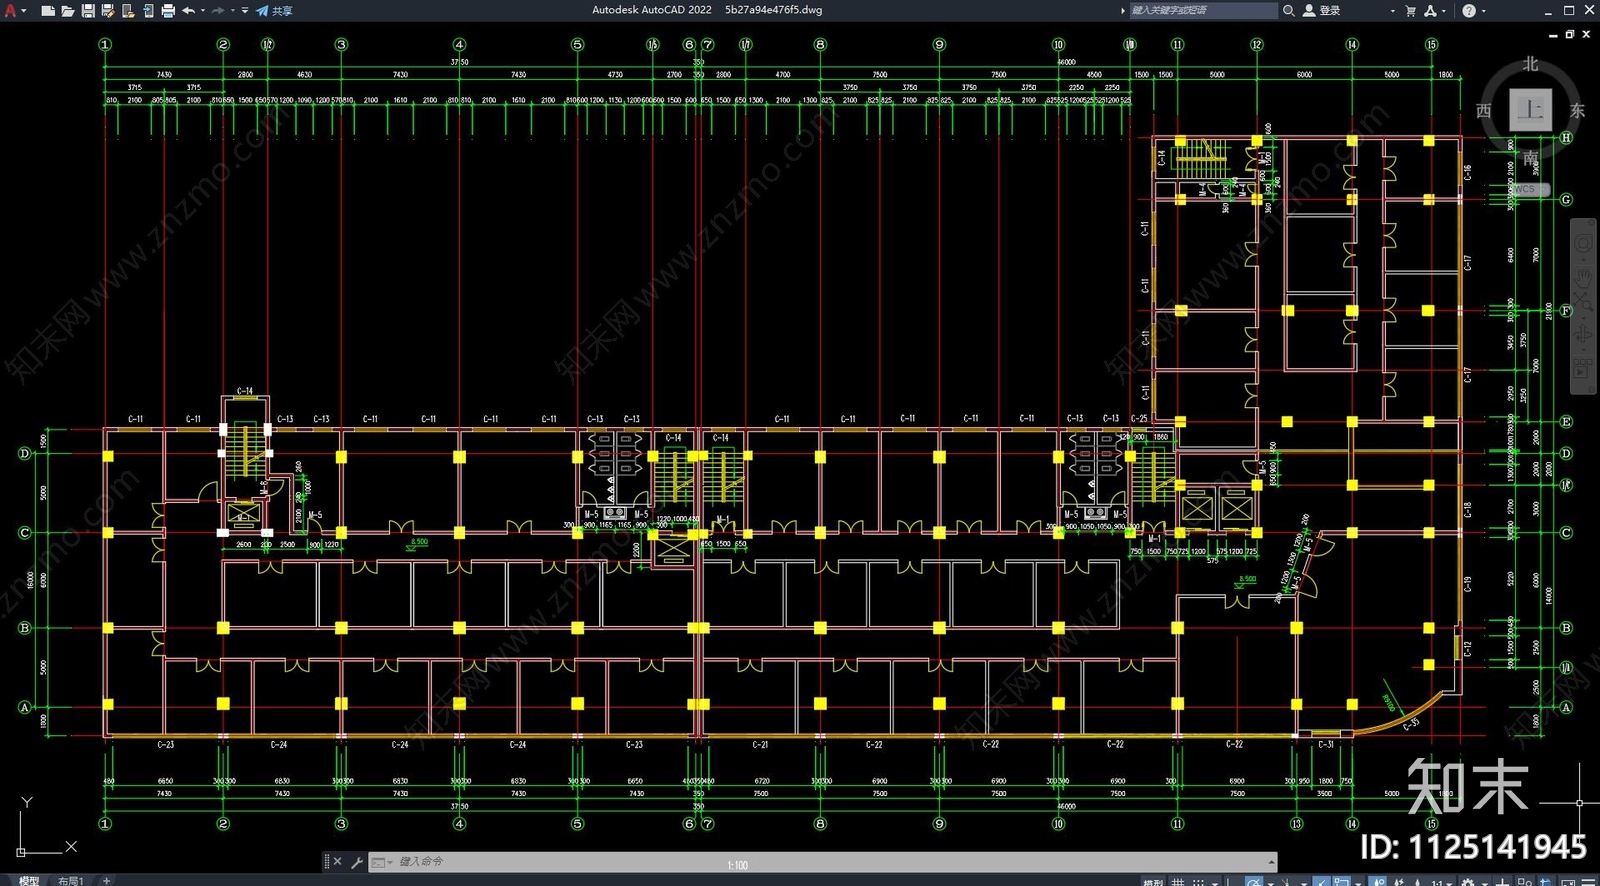This screenshot has height=886, width=1600.
Task: Open from Web and Mobile icon
Action: (x=128, y=11)
